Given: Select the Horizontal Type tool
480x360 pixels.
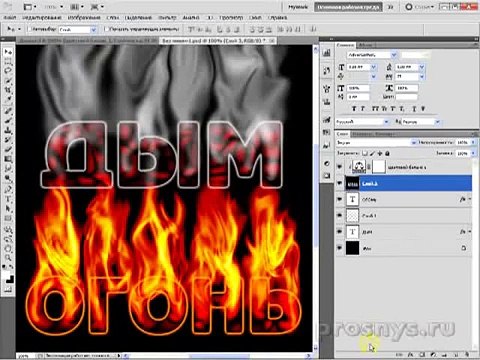Looking at the screenshot, I should tap(8, 199).
